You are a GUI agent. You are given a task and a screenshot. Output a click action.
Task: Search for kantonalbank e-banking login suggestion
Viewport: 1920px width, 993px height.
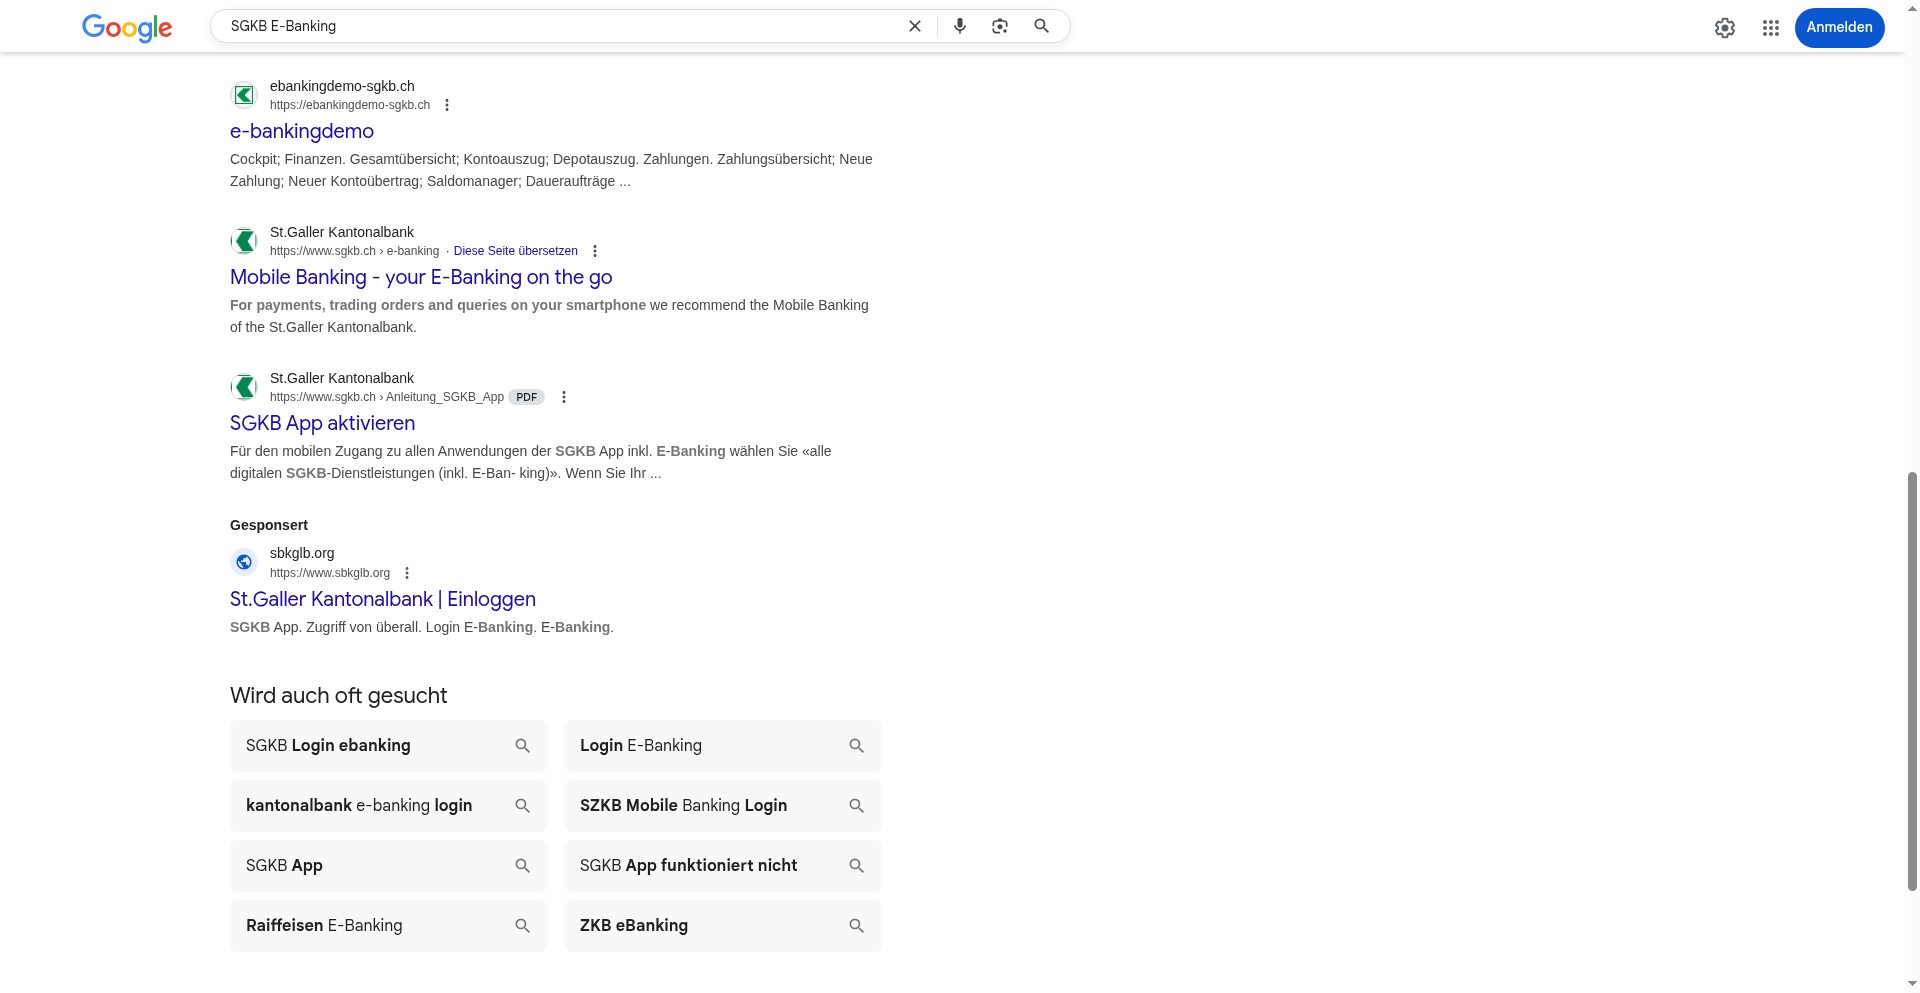click(389, 806)
